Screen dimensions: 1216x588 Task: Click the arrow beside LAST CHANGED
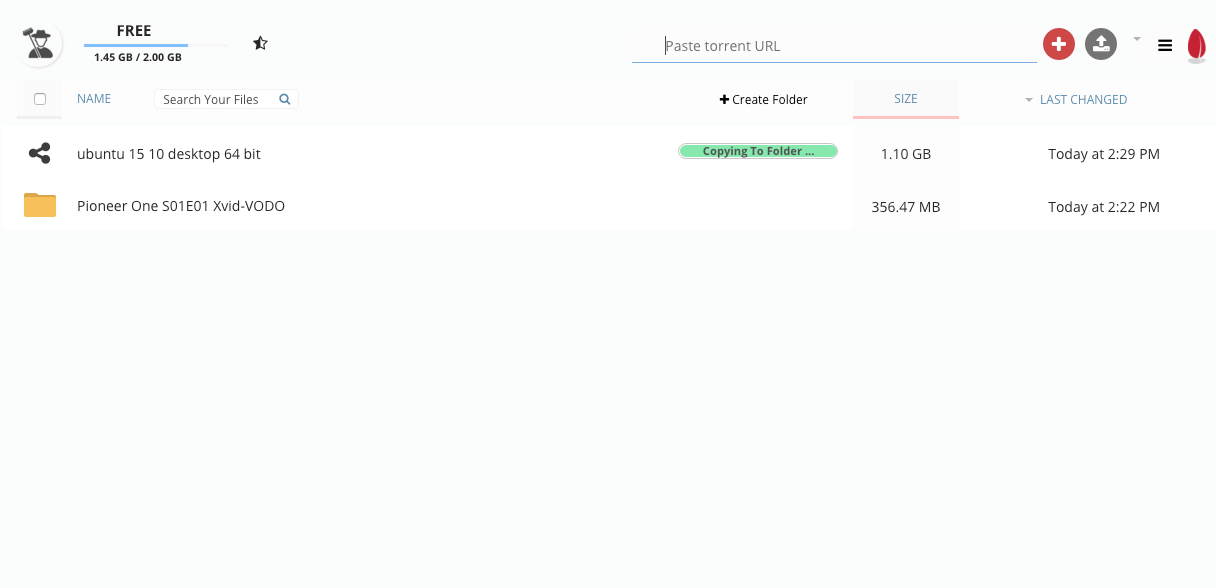pos(1029,100)
